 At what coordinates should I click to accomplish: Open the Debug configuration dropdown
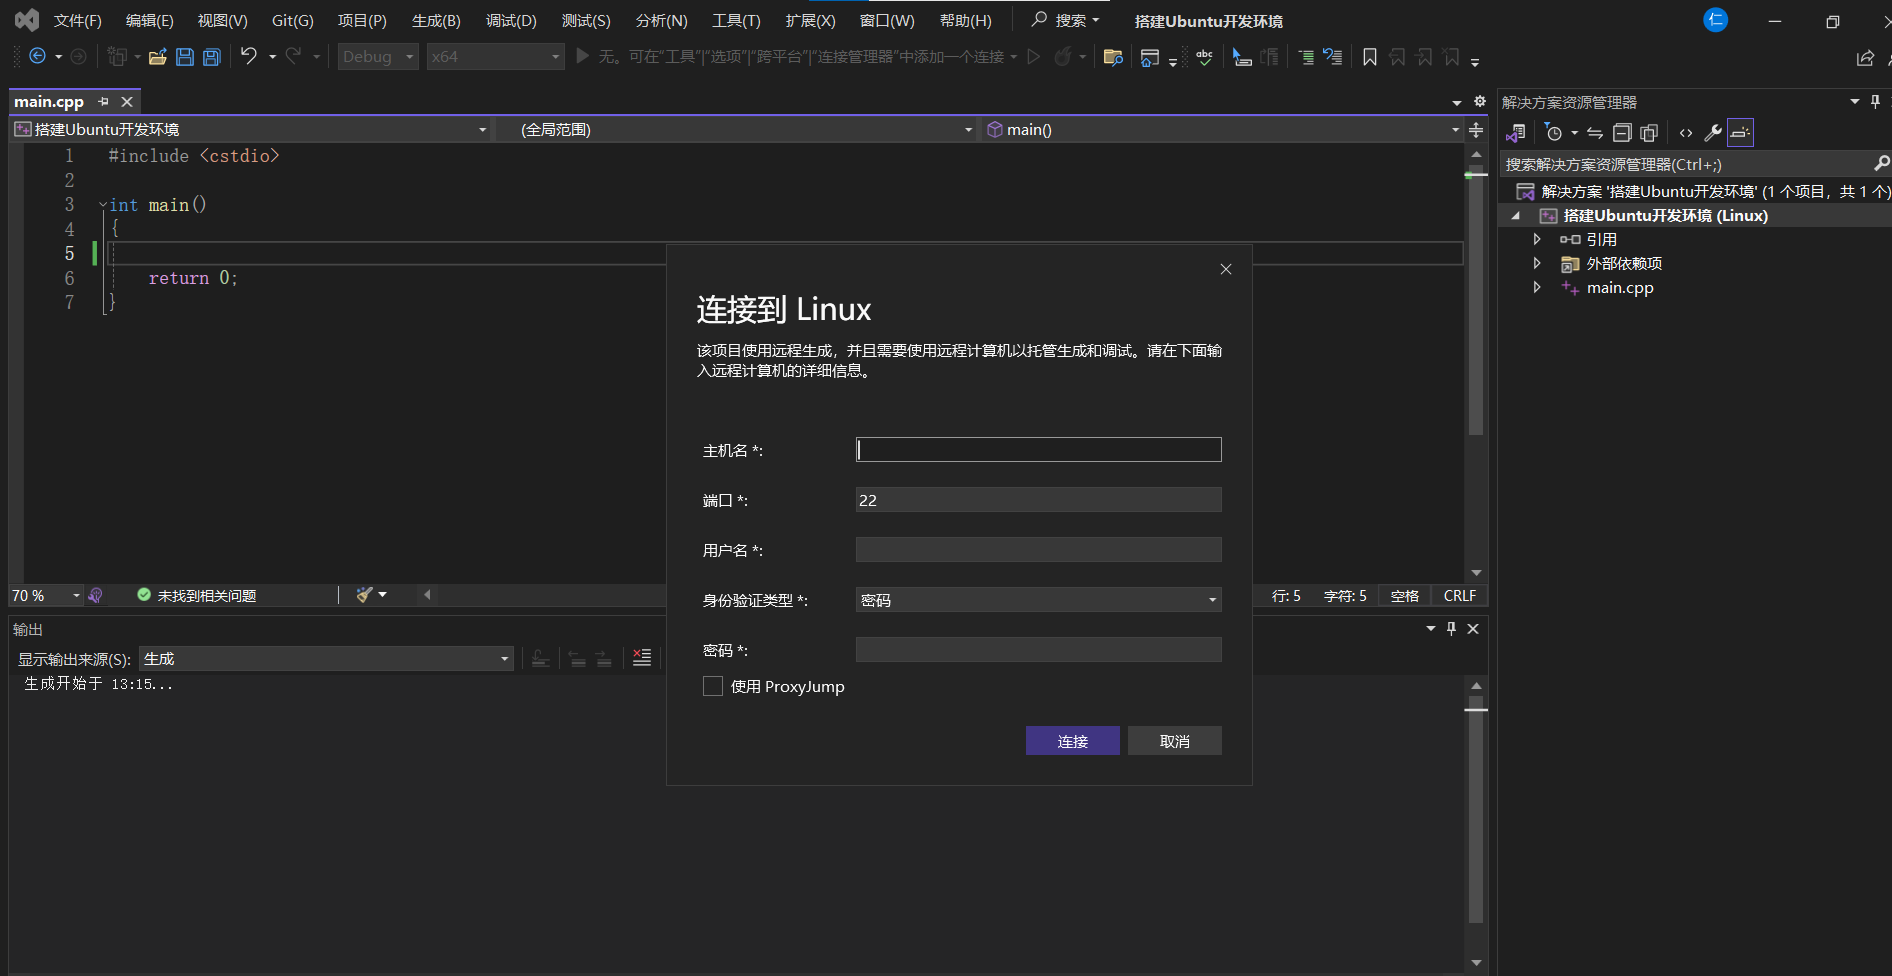(377, 57)
